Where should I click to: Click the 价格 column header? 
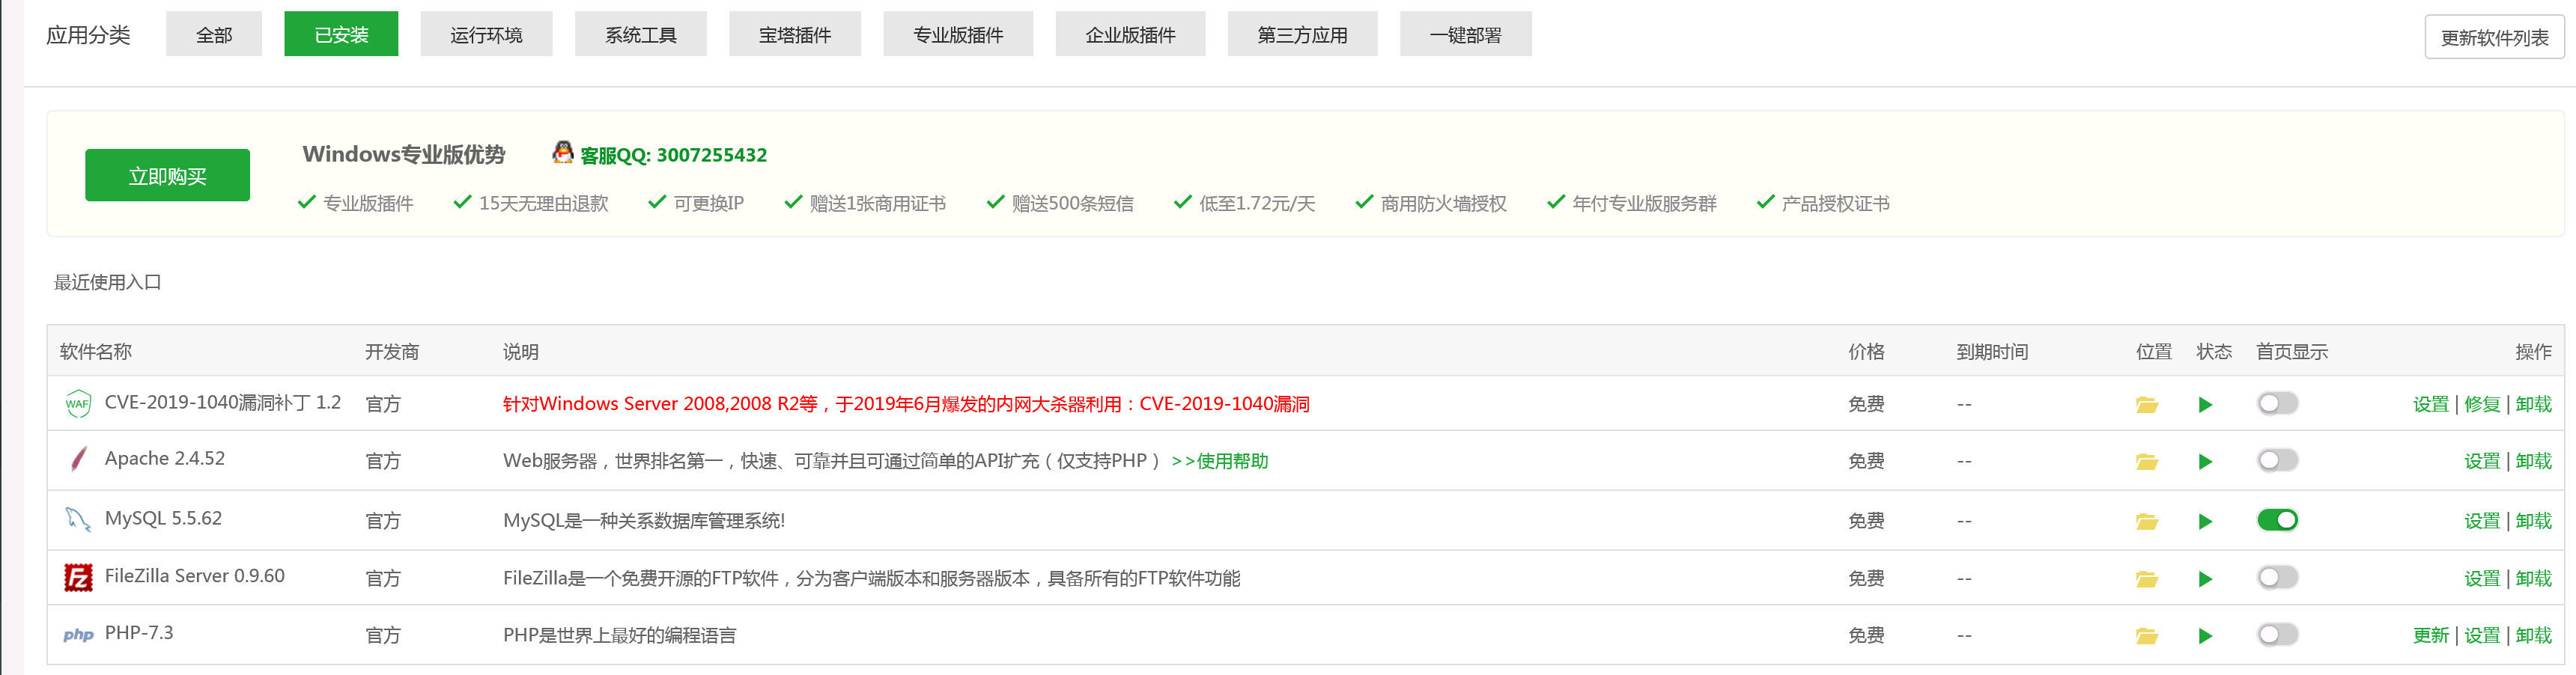[1866, 352]
